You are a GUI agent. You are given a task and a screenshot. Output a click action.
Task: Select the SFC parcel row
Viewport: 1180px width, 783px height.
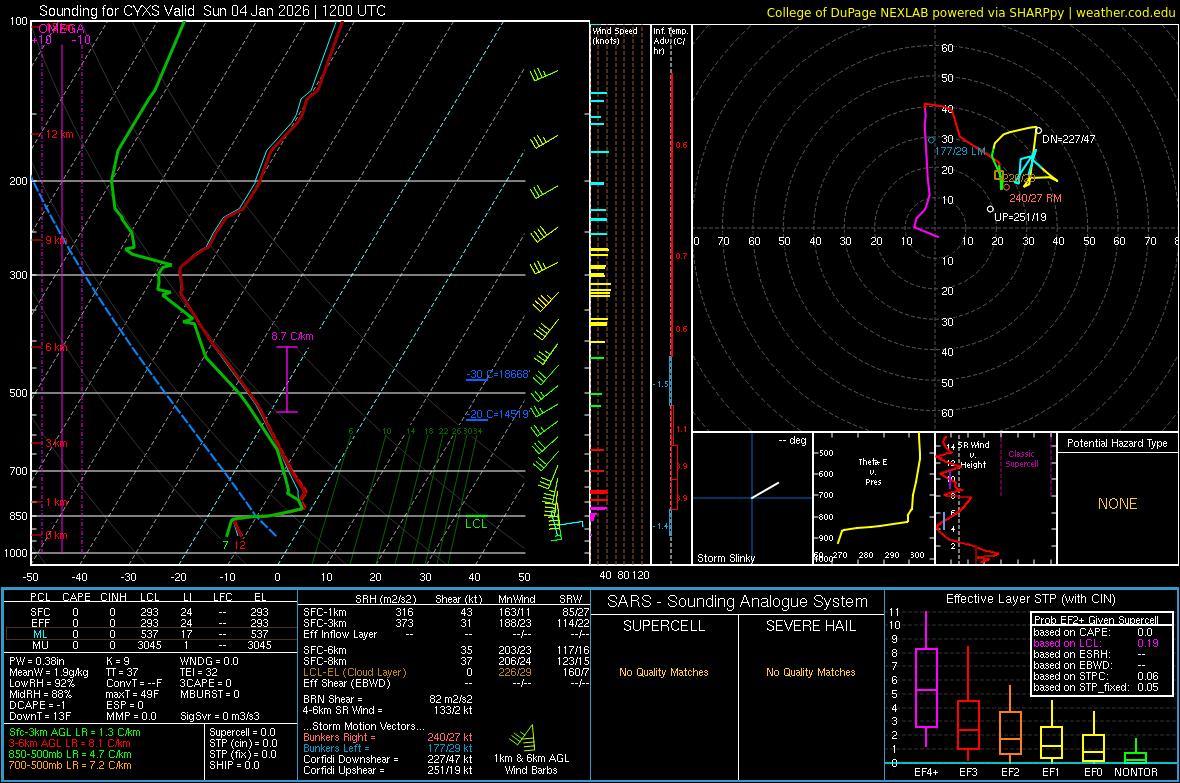[150, 612]
